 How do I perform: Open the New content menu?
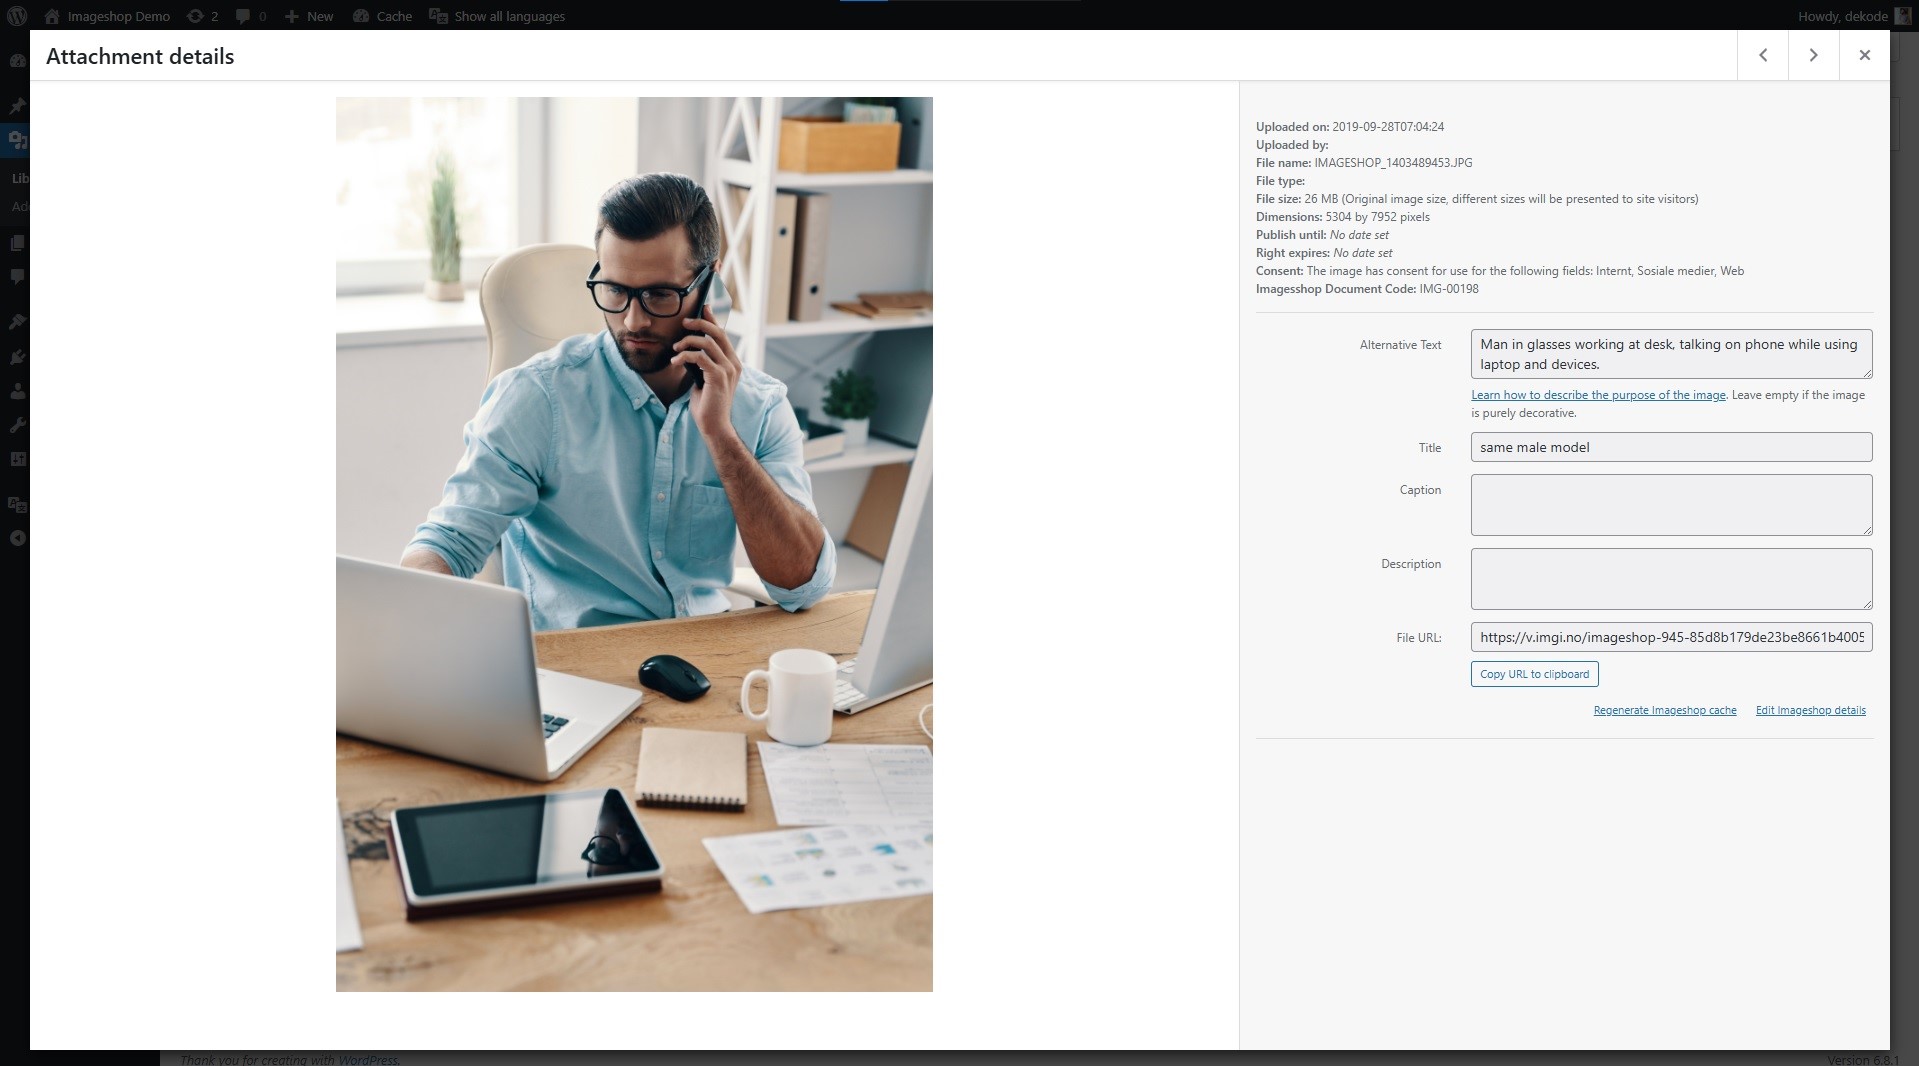[309, 16]
